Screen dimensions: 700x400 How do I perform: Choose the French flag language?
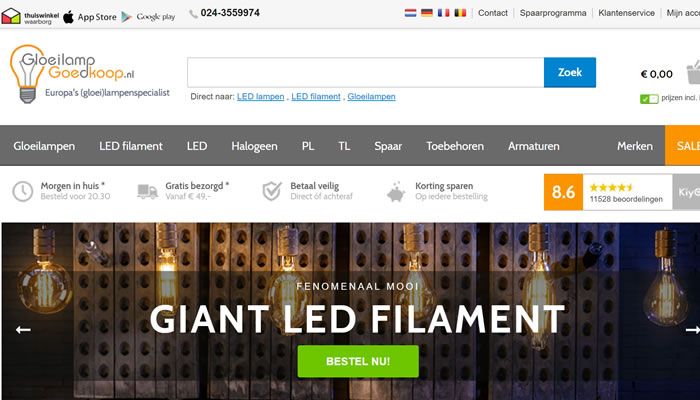(x=443, y=13)
